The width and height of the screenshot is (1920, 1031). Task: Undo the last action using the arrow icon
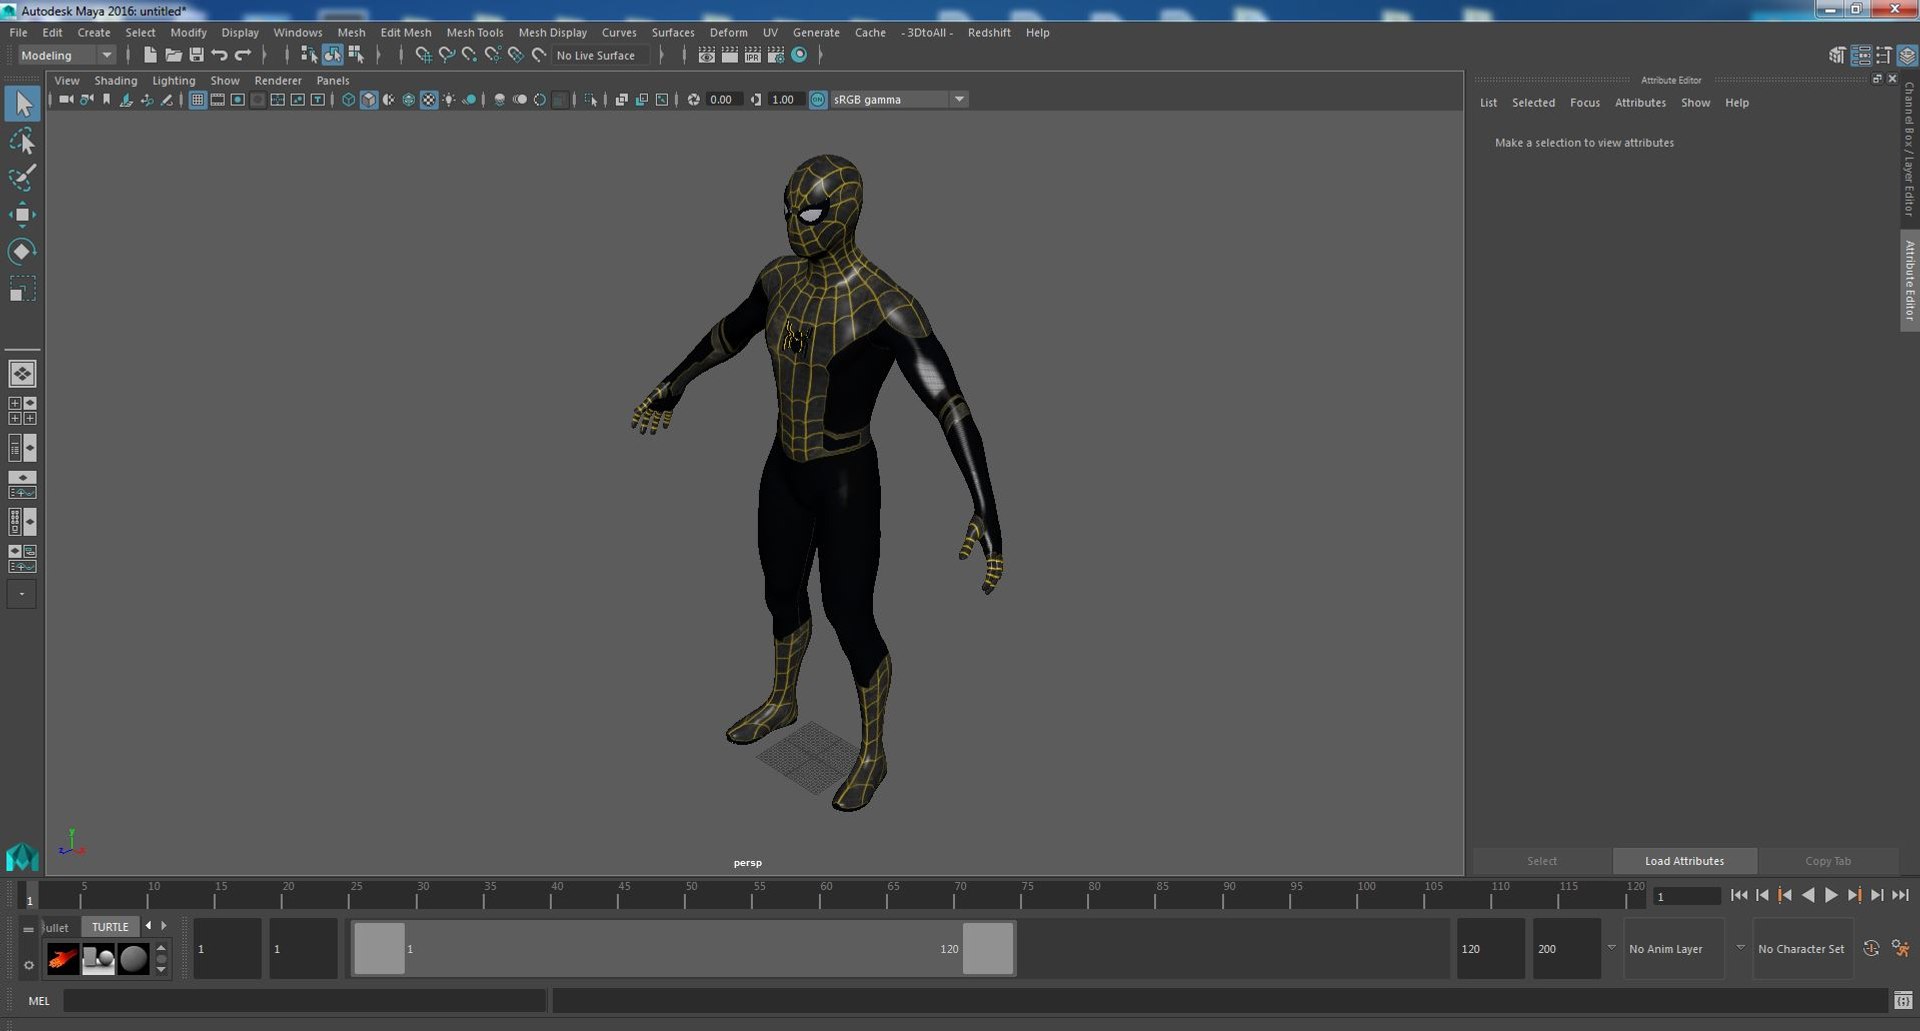(x=219, y=55)
